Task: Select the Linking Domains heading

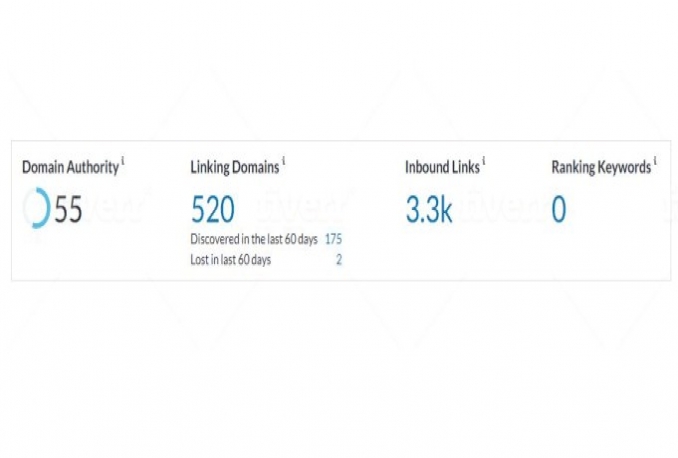Action: tap(234, 167)
